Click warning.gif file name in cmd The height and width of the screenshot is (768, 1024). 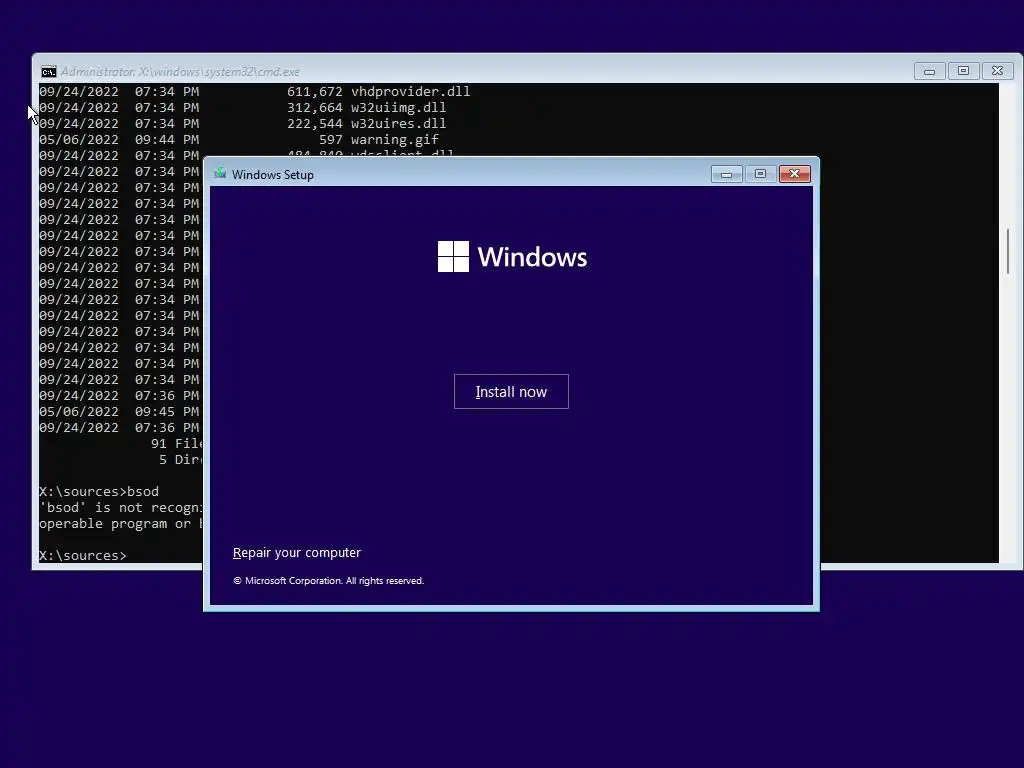pos(394,140)
